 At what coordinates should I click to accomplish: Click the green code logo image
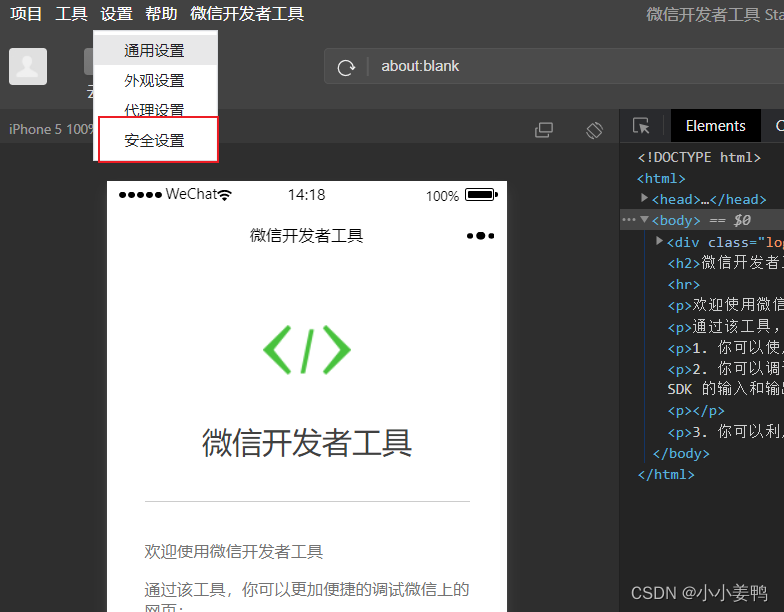click(x=307, y=350)
